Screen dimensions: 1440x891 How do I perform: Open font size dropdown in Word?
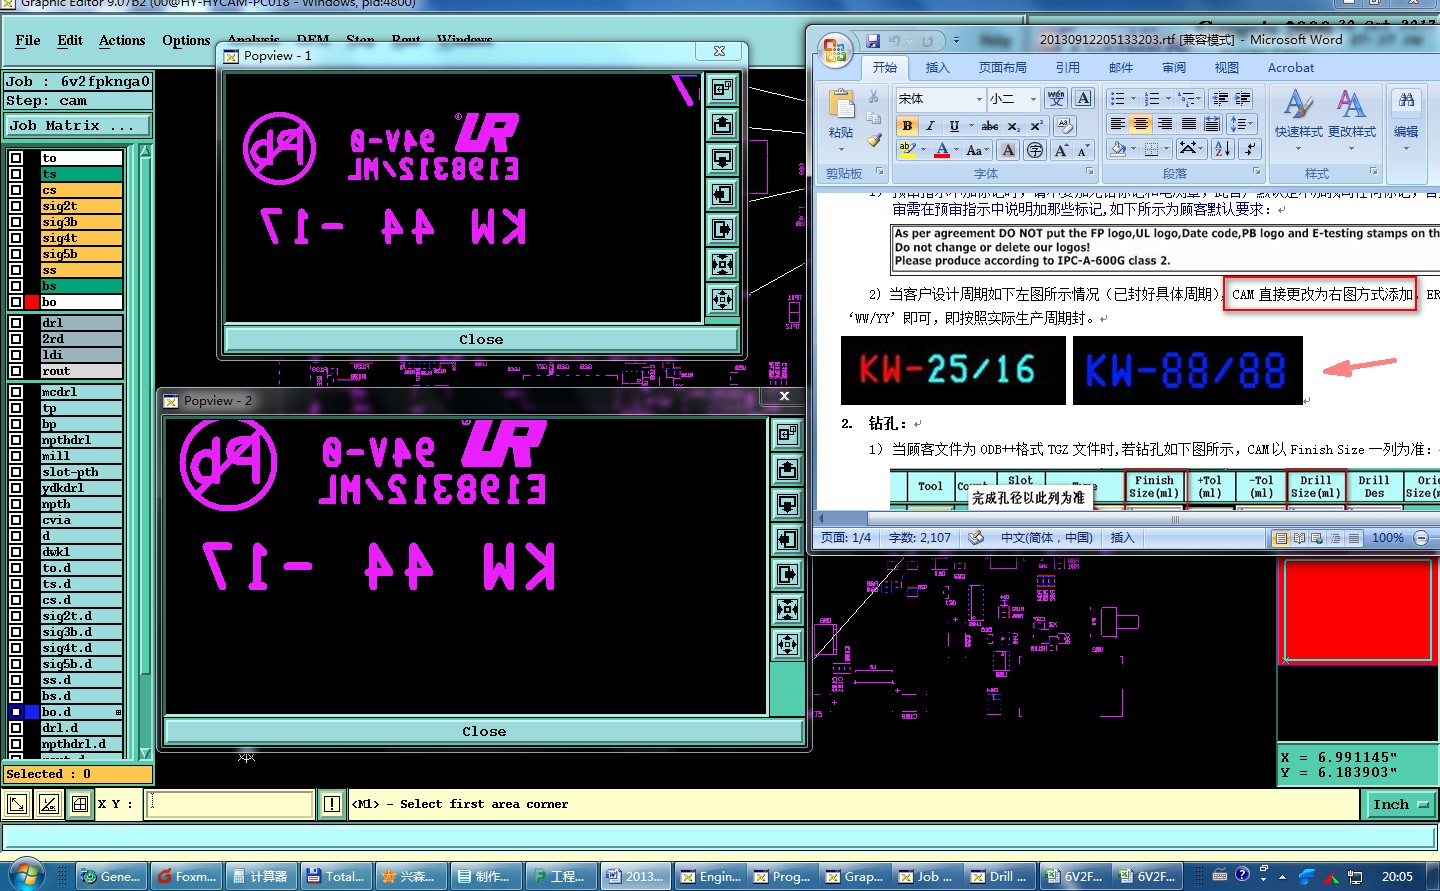(x=1033, y=99)
